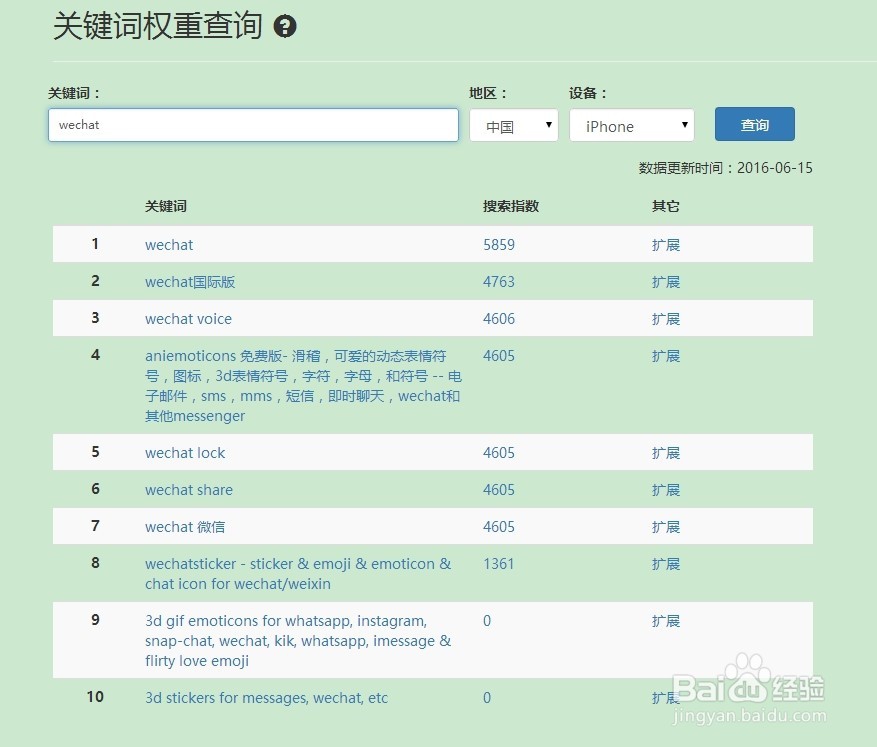Click the 关键词权重查询 page title
Viewport: 877px width, 747px height.
pyautogui.click(x=158, y=26)
